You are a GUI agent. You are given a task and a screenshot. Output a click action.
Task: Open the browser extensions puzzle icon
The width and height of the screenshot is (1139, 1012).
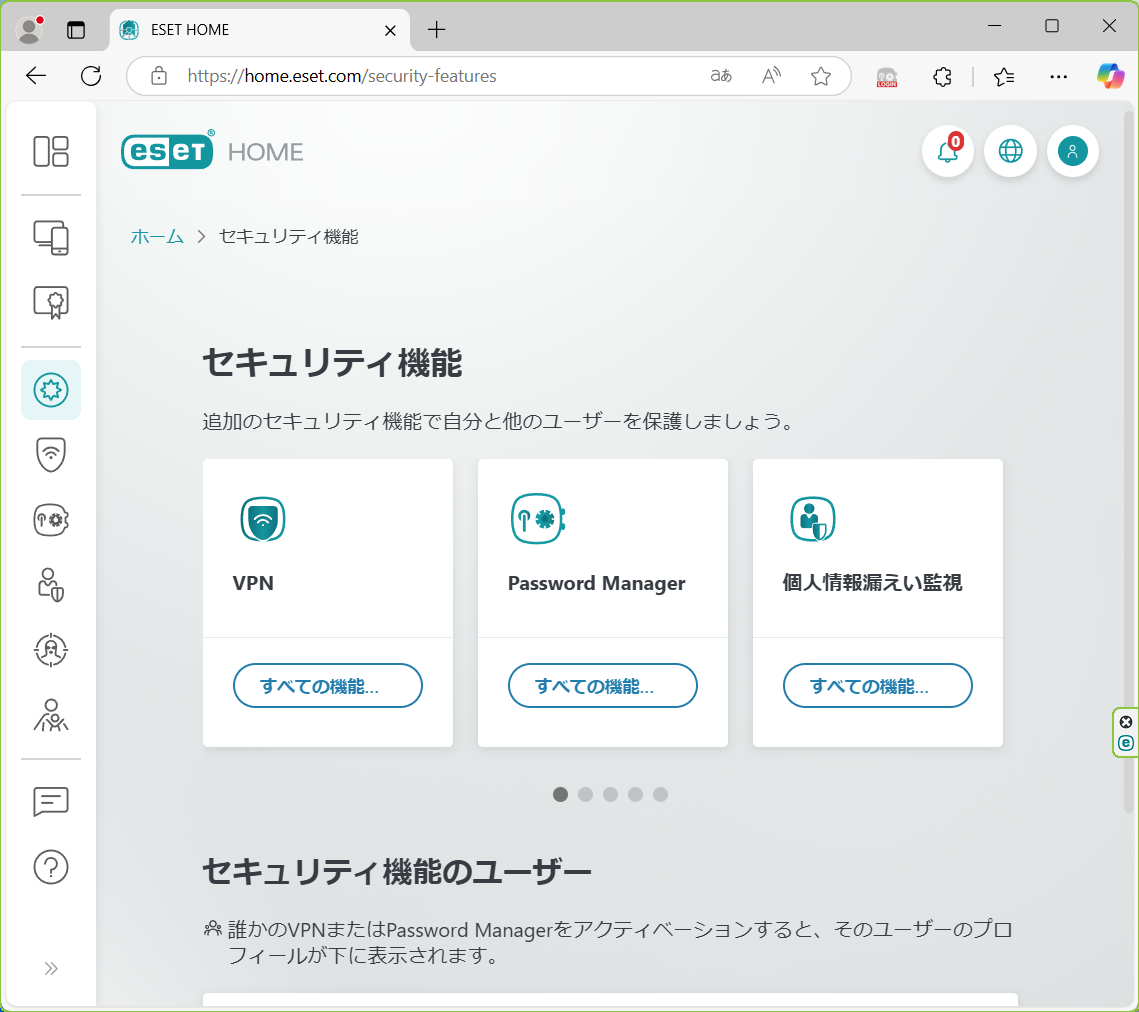tap(942, 76)
